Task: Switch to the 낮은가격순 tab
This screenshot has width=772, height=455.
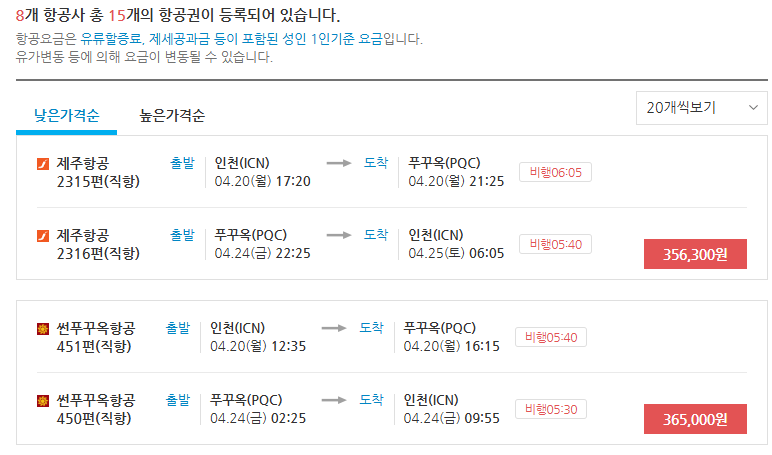Action: click(66, 115)
